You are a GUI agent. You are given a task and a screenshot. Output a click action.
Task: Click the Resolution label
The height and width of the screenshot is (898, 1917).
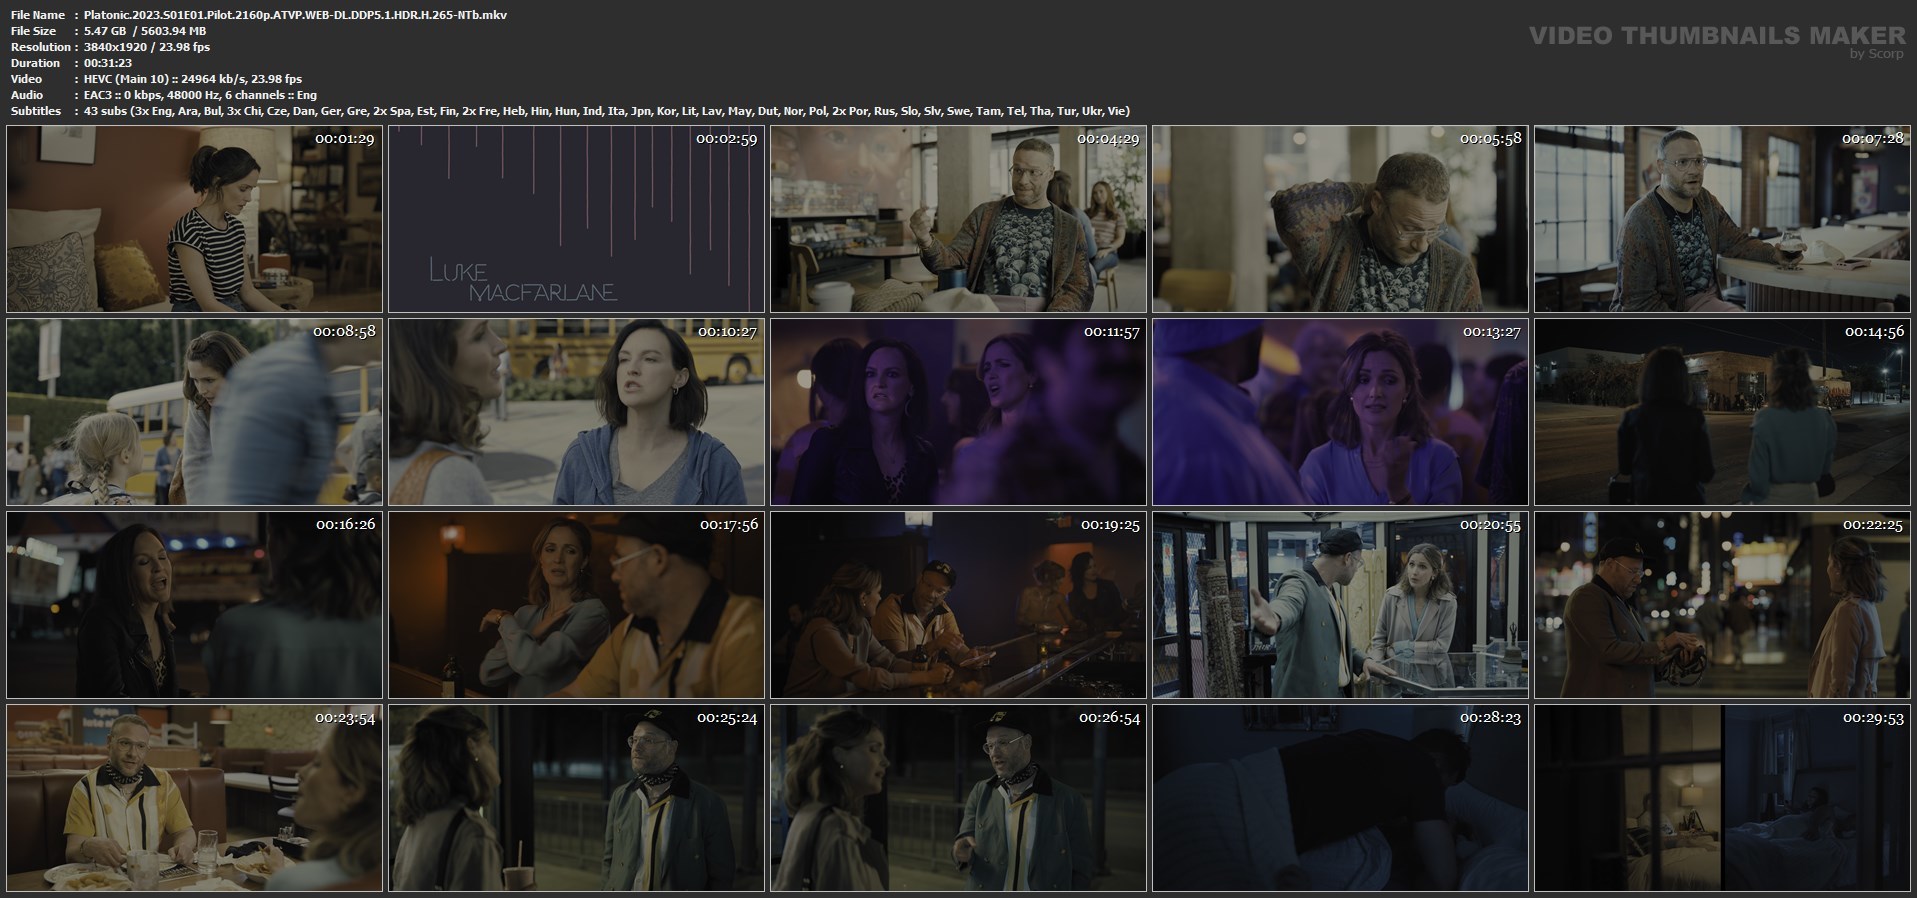tap(40, 47)
